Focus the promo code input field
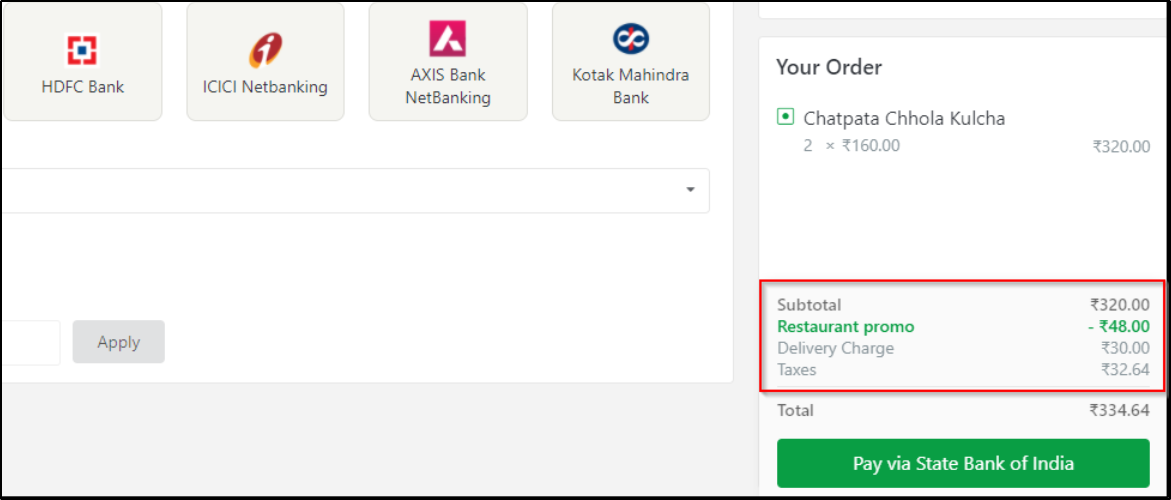This screenshot has width=1171, height=500. coord(30,343)
